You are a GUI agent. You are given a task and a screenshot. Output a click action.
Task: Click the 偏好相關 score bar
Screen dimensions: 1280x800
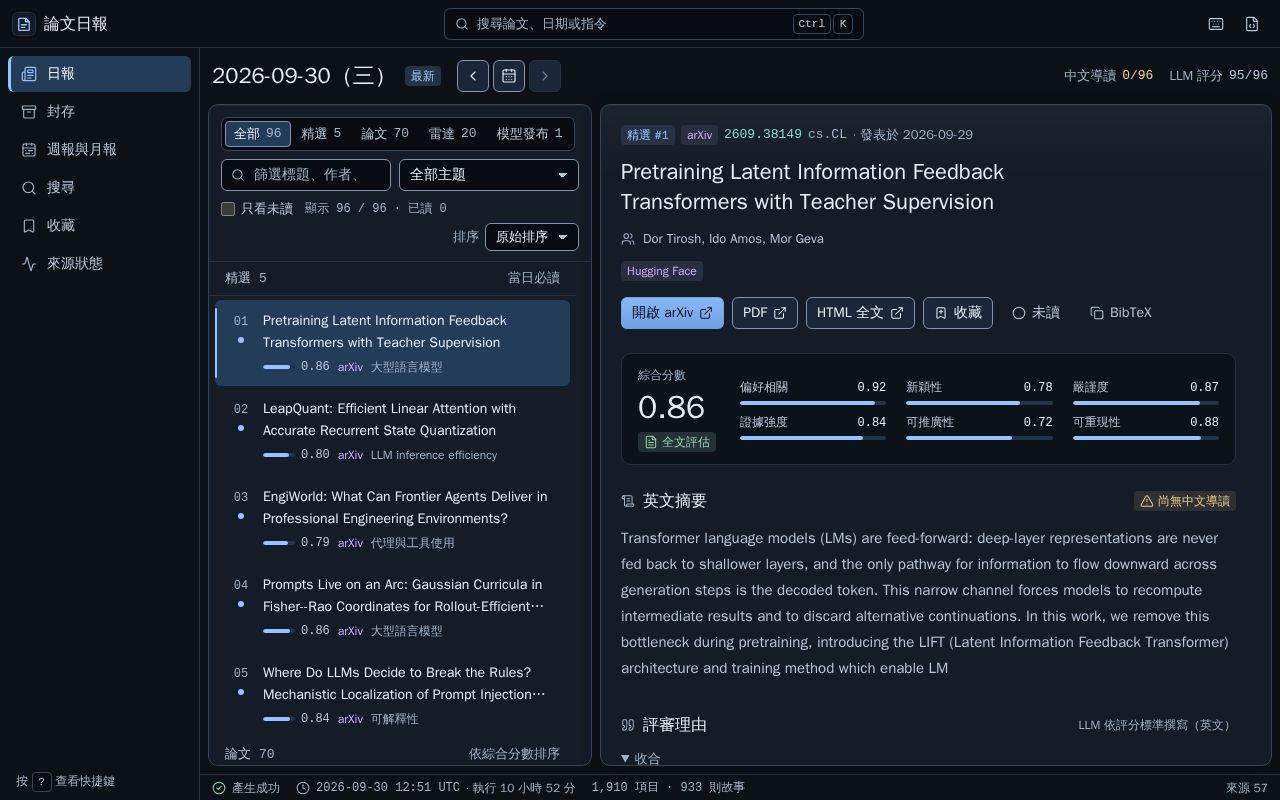click(x=813, y=403)
